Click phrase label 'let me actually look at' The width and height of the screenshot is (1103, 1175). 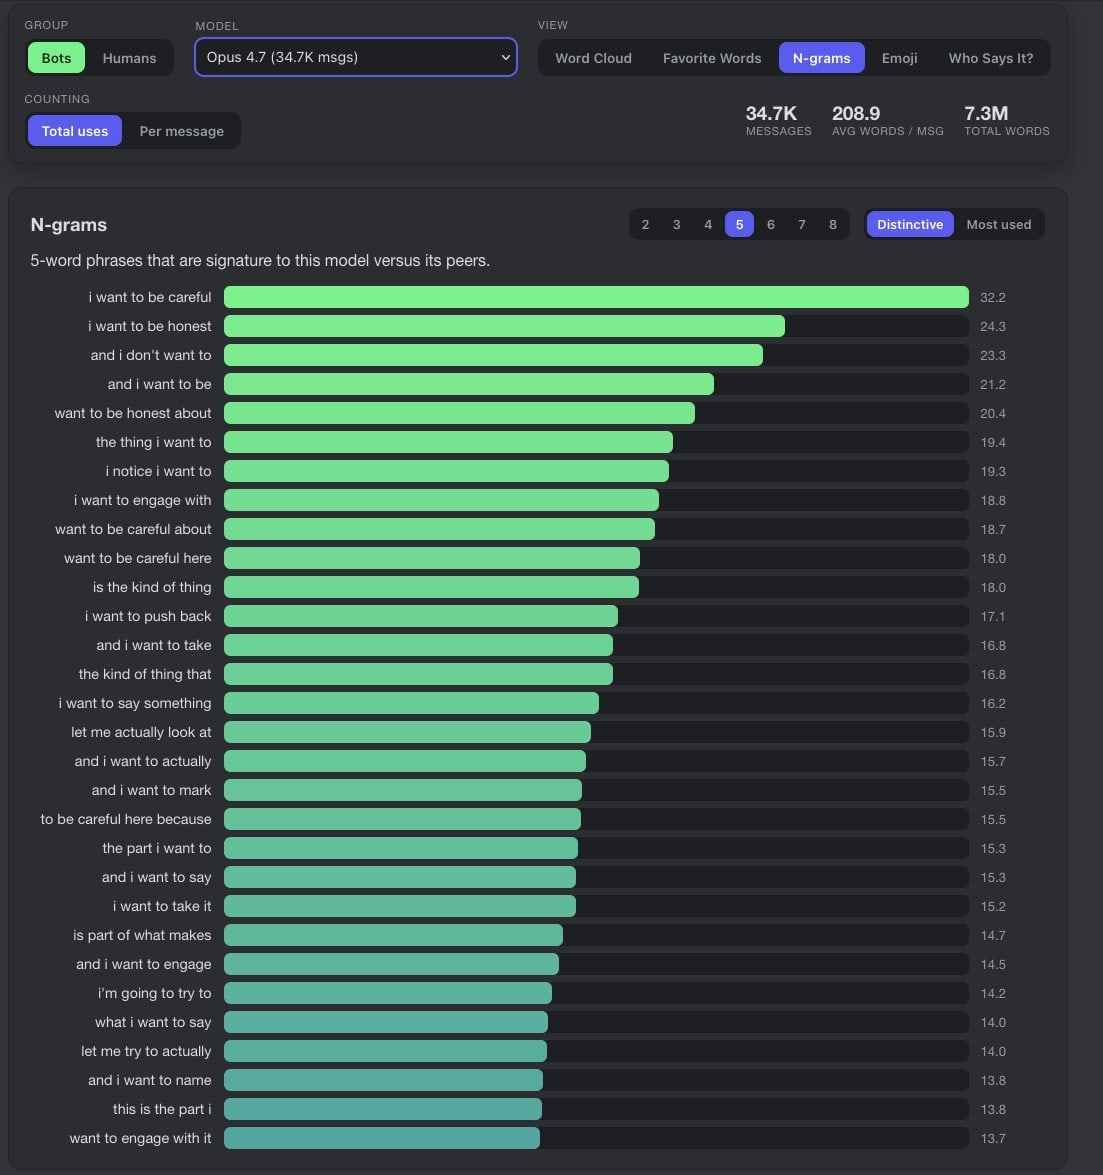pyautogui.click(x=141, y=732)
